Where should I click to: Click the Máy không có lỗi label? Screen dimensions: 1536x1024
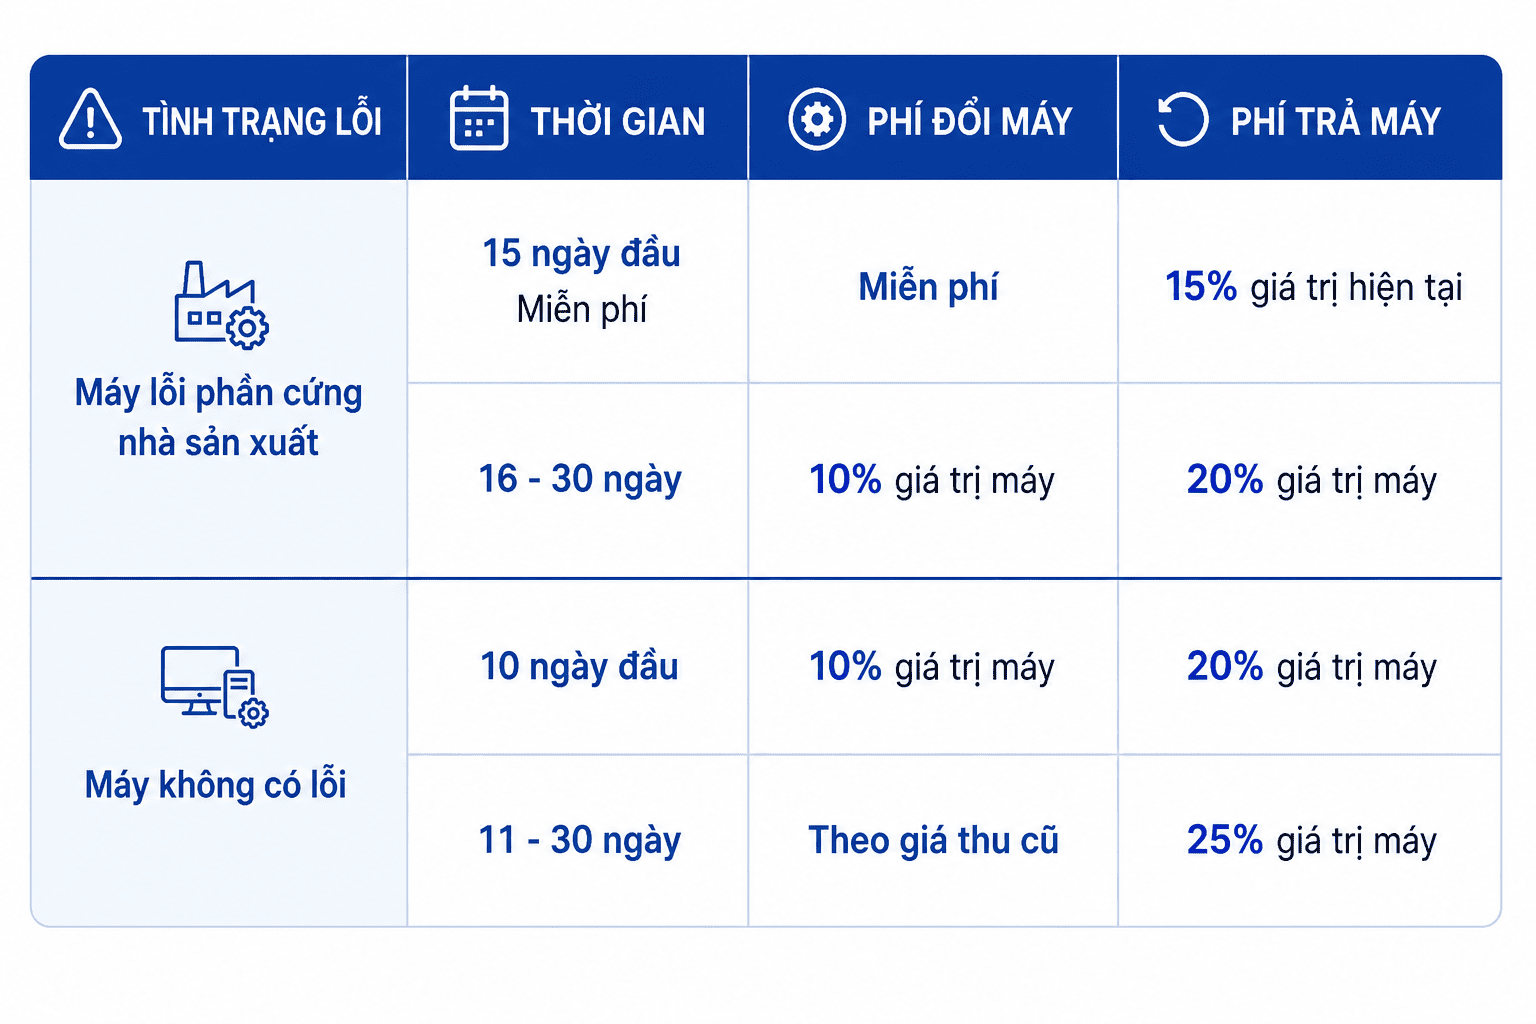[x=216, y=784]
